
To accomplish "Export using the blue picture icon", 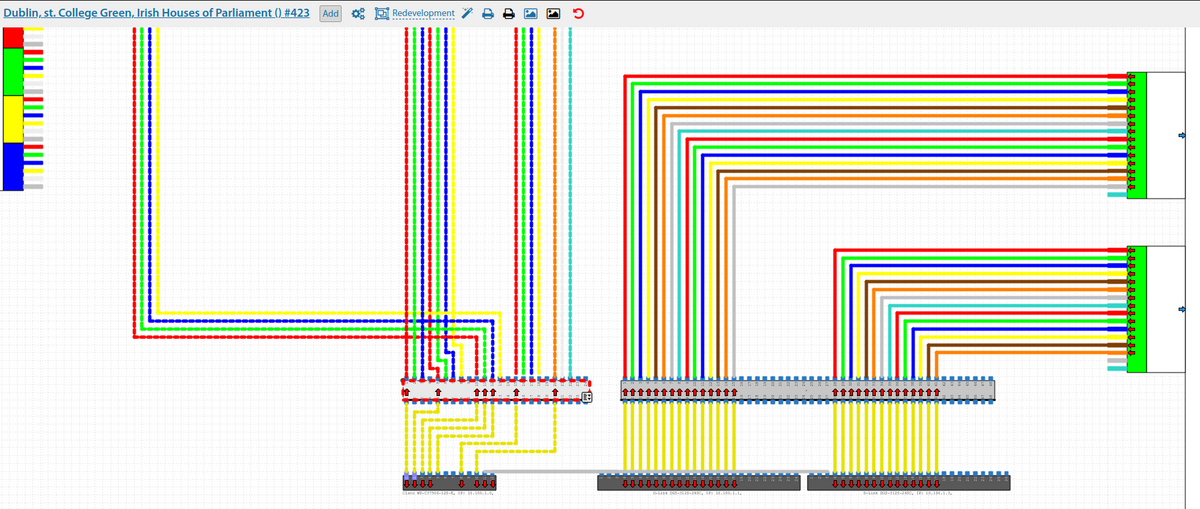I will [x=531, y=14].
